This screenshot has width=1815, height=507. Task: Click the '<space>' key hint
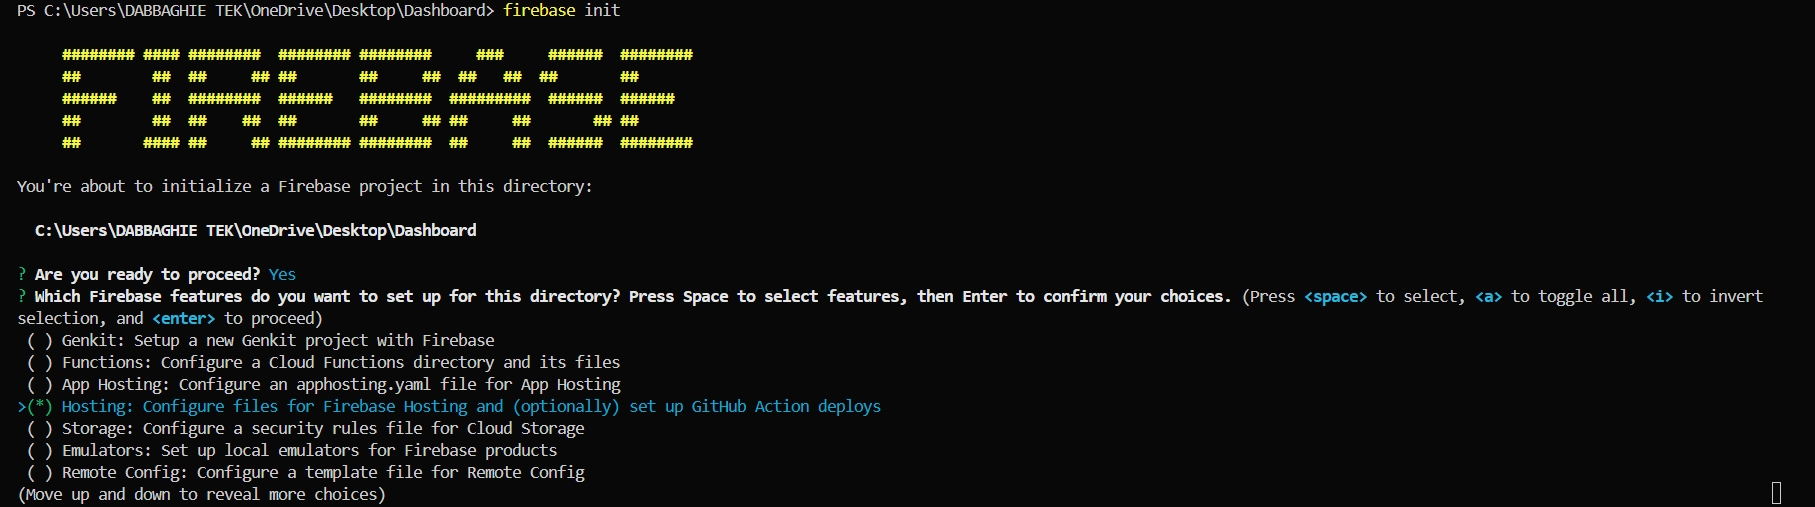(1335, 296)
